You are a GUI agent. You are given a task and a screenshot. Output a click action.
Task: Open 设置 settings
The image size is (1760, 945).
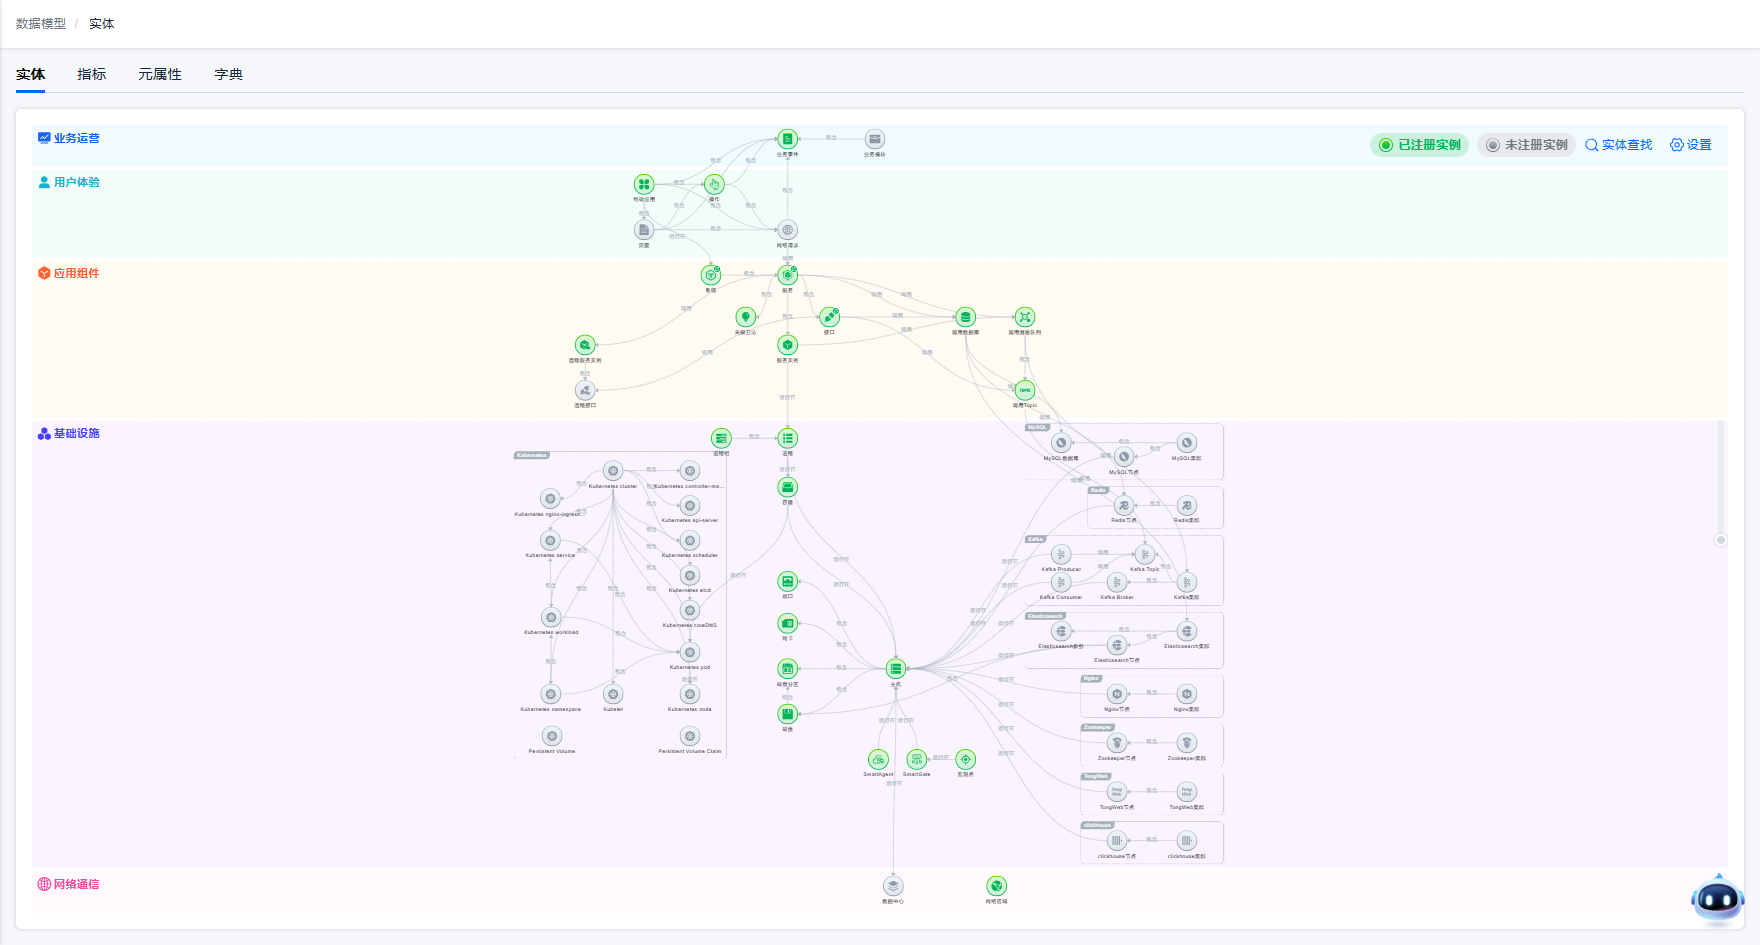(x=1691, y=145)
